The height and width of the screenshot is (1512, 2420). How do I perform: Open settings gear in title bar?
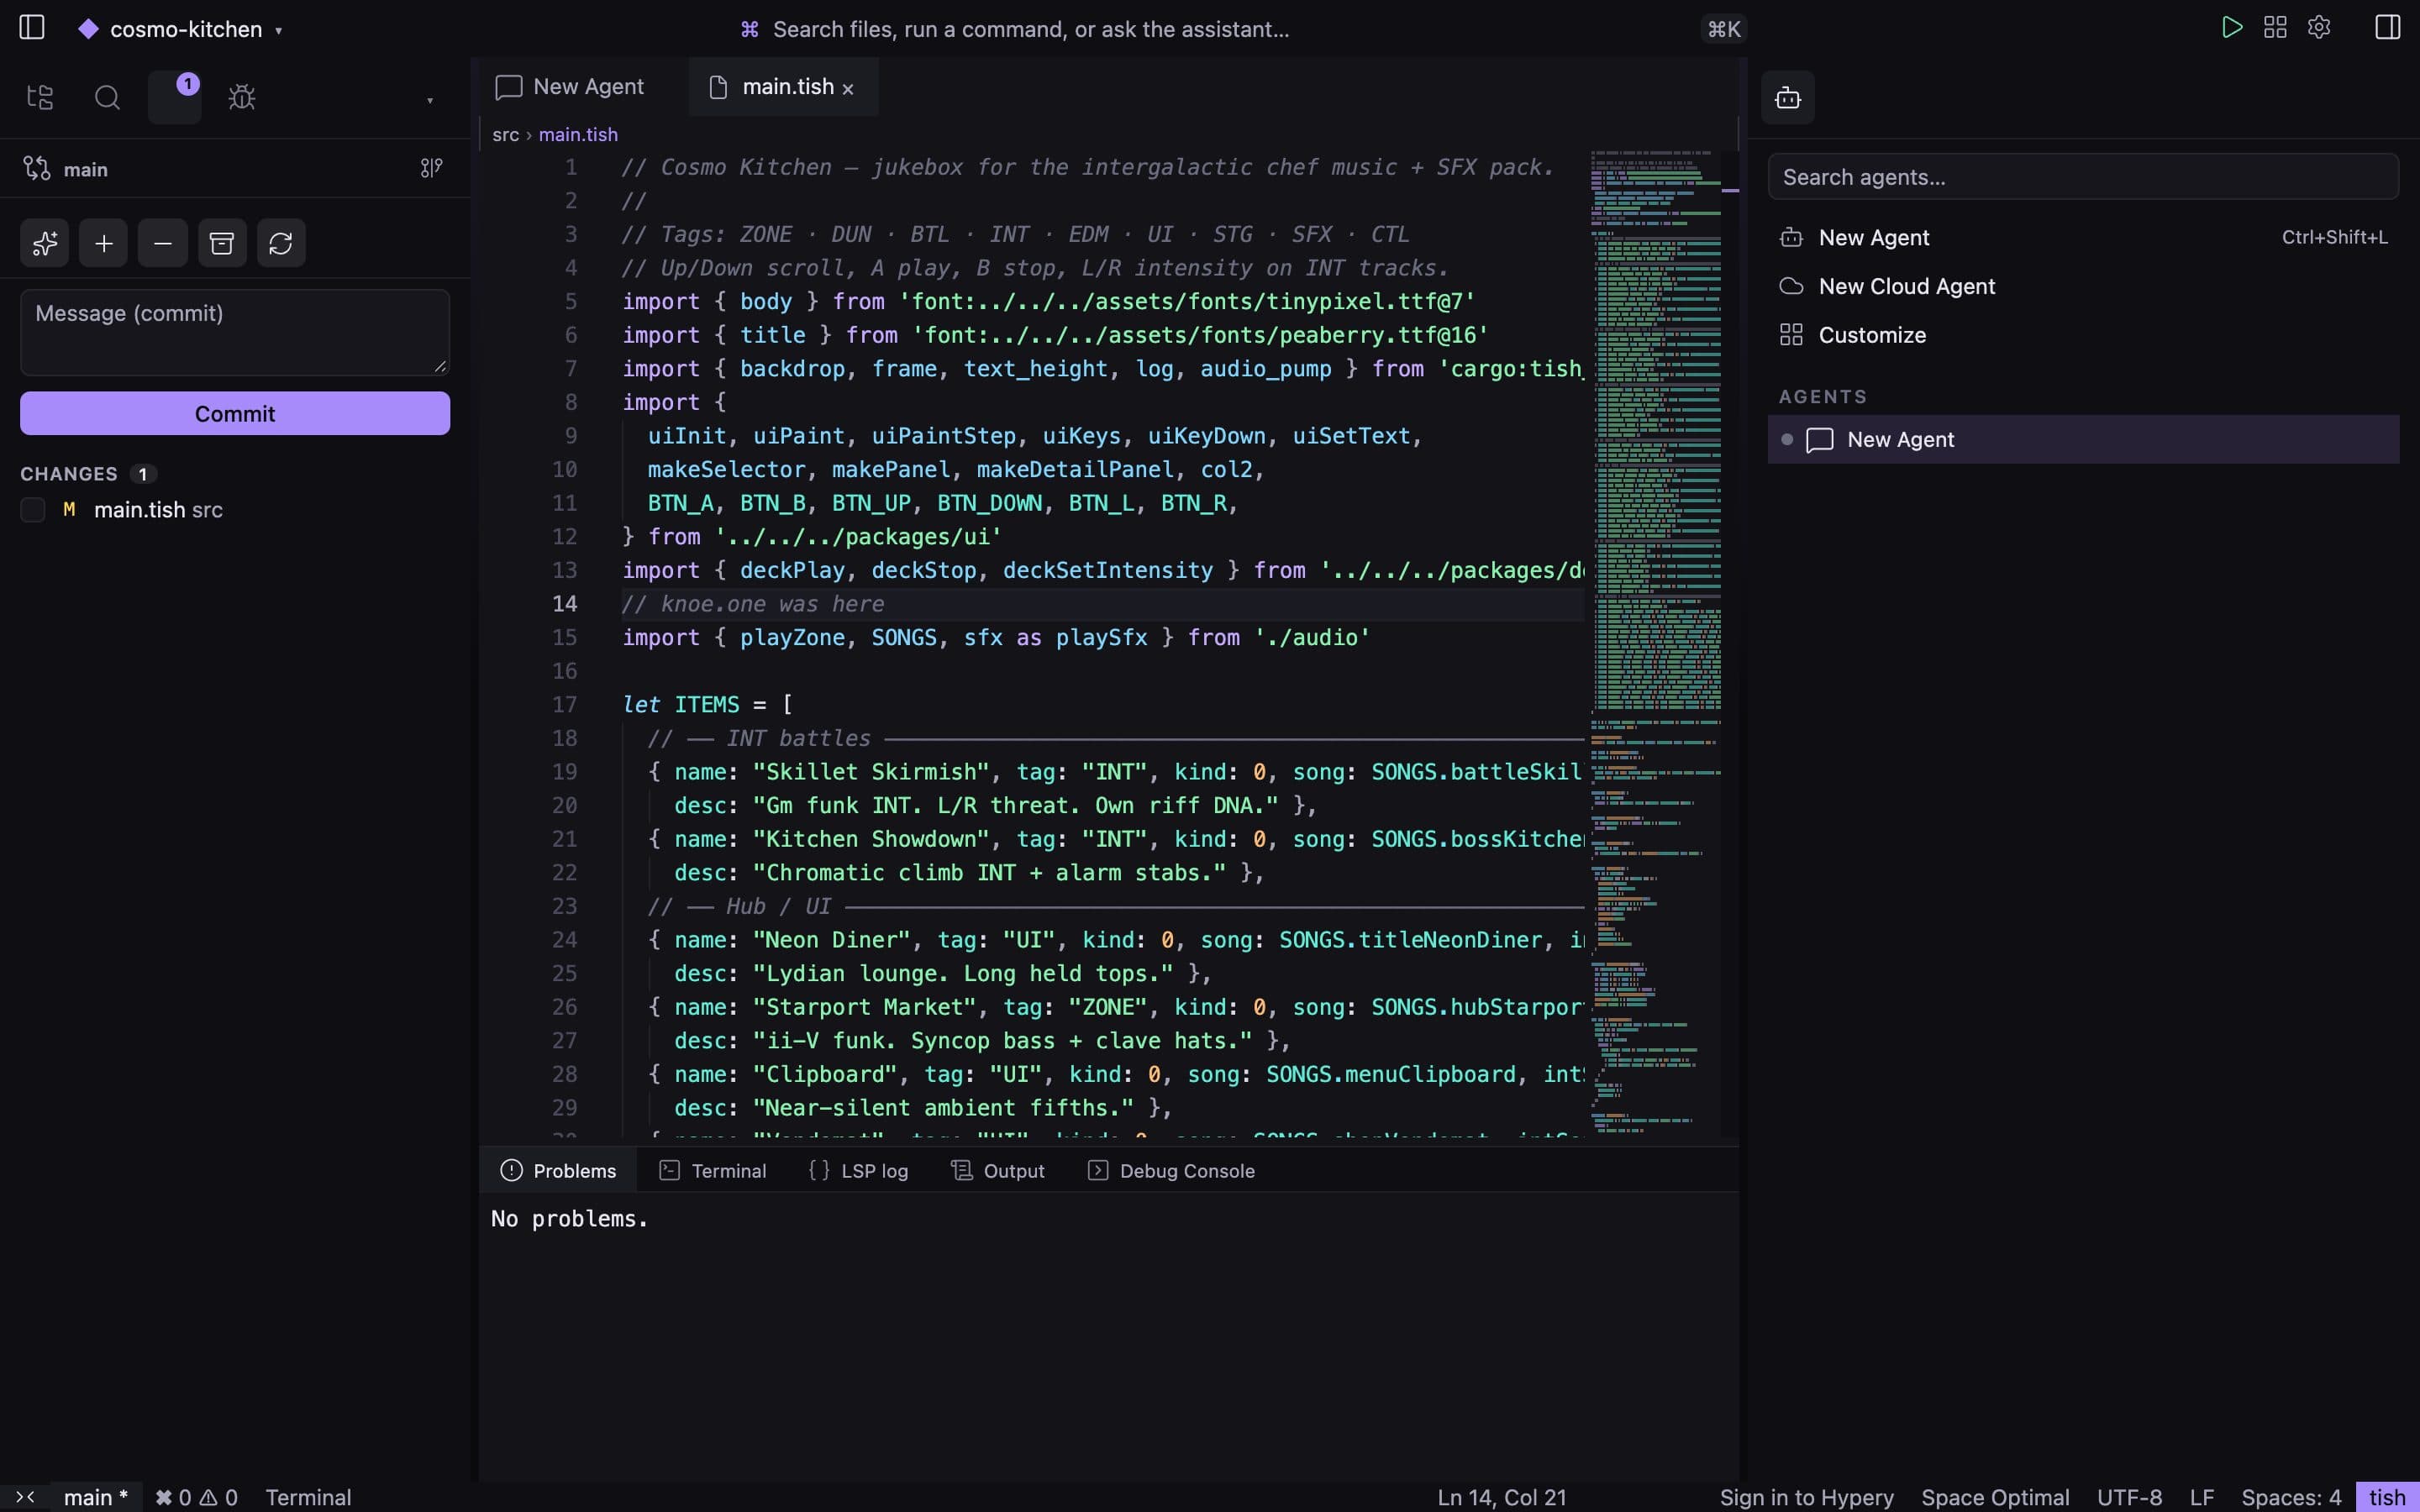(2319, 27)
